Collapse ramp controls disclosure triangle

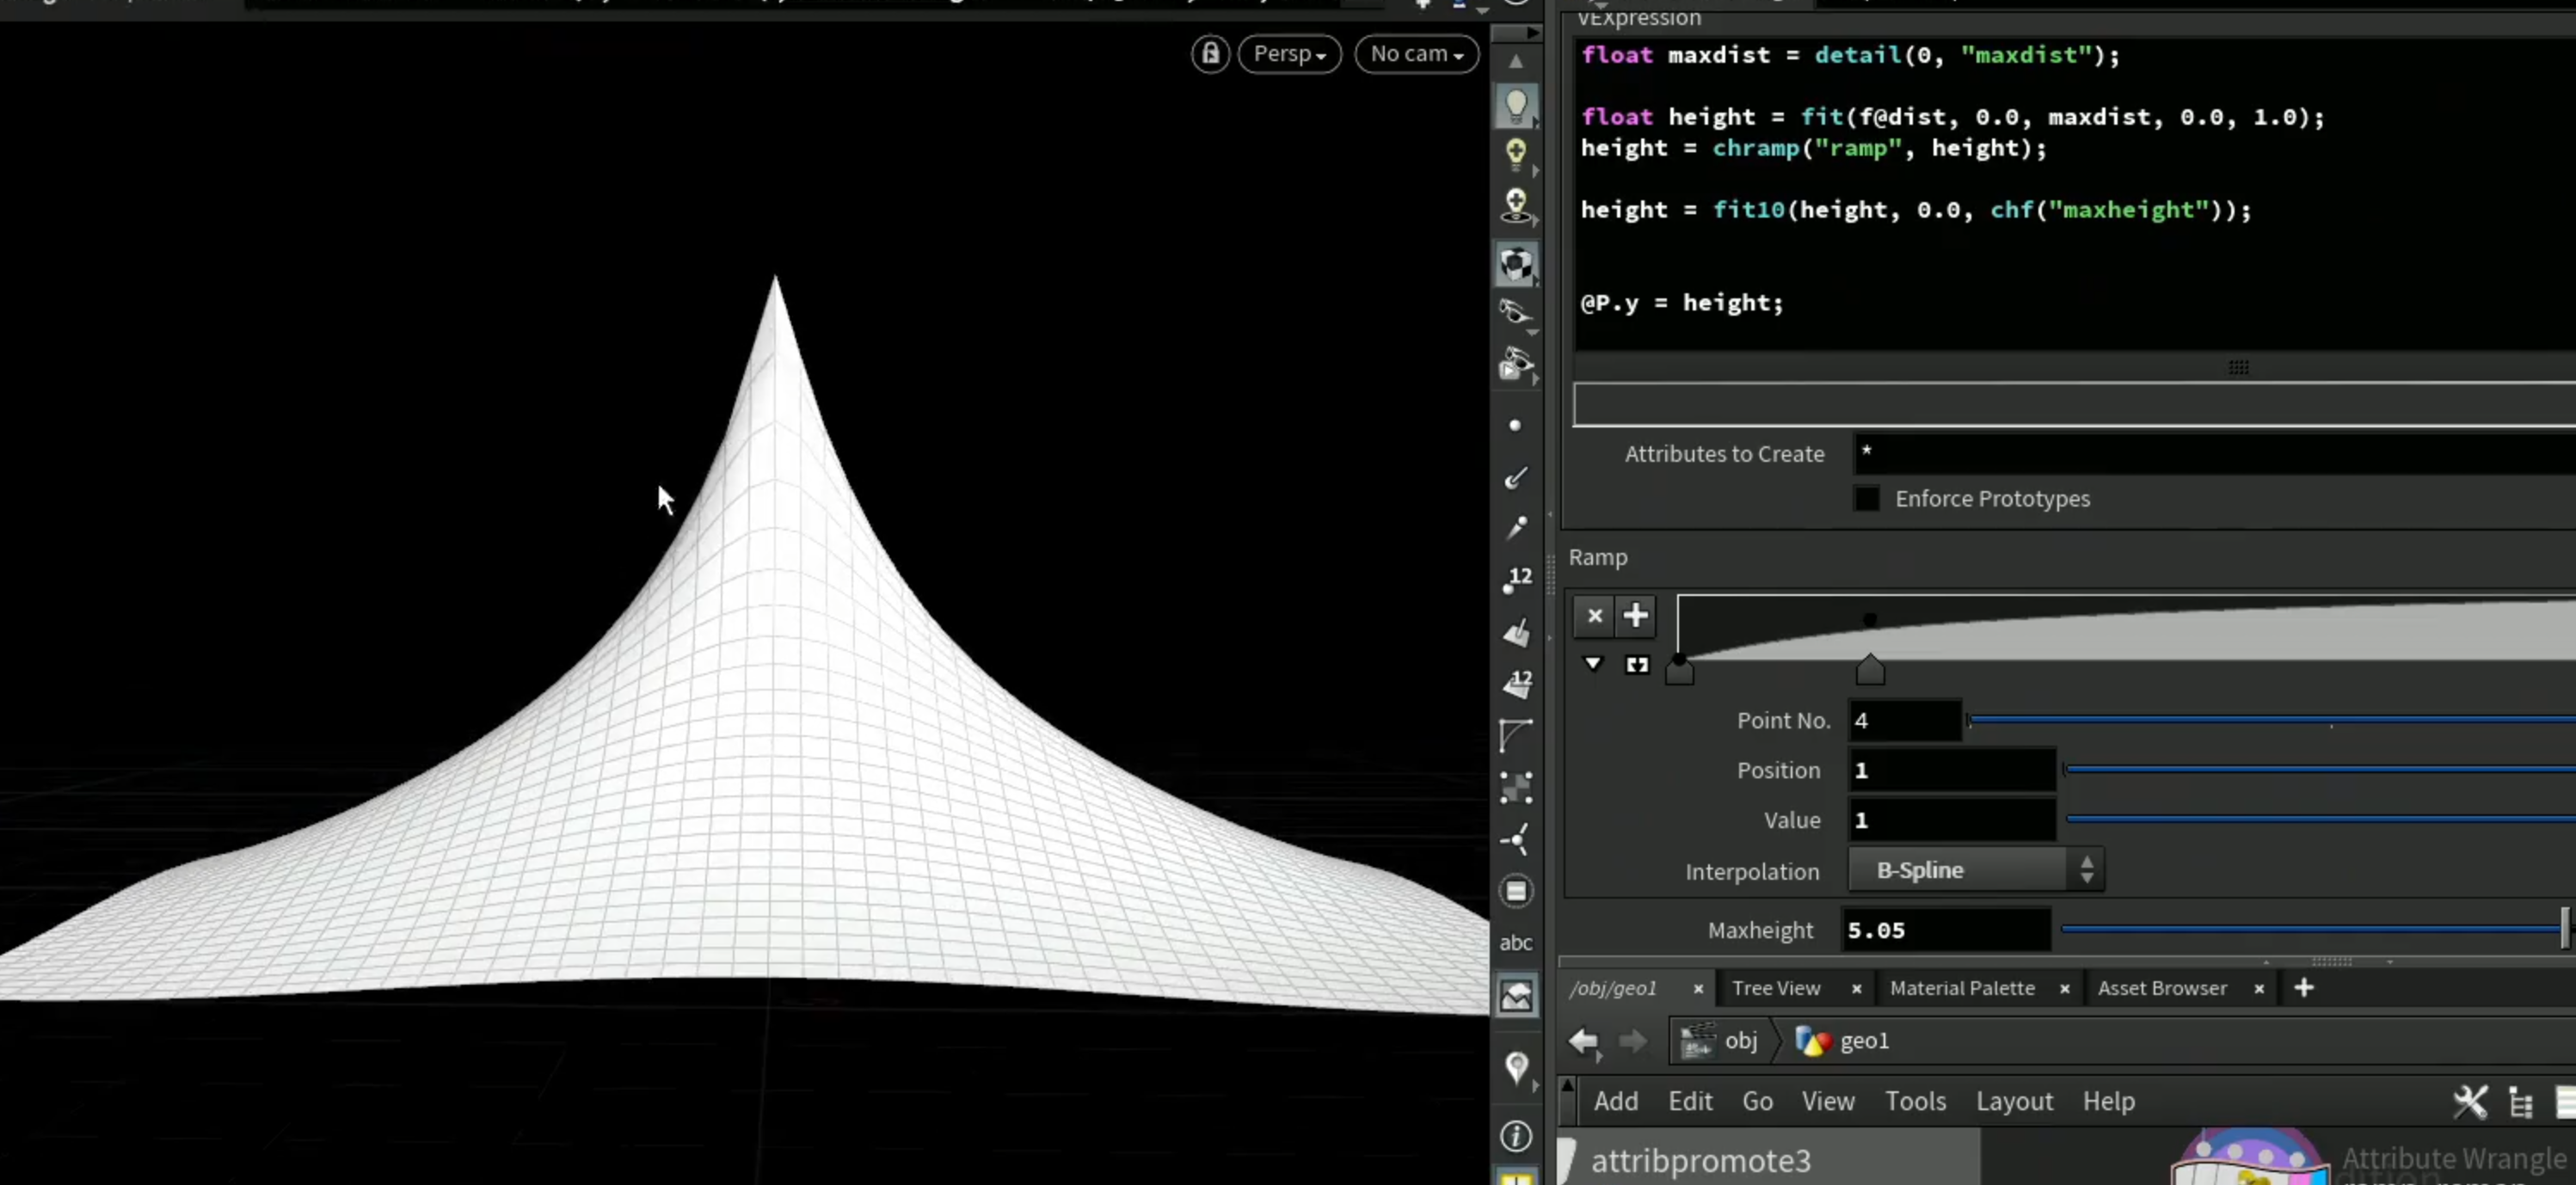pyautogui.click(x=1593, y=664)
